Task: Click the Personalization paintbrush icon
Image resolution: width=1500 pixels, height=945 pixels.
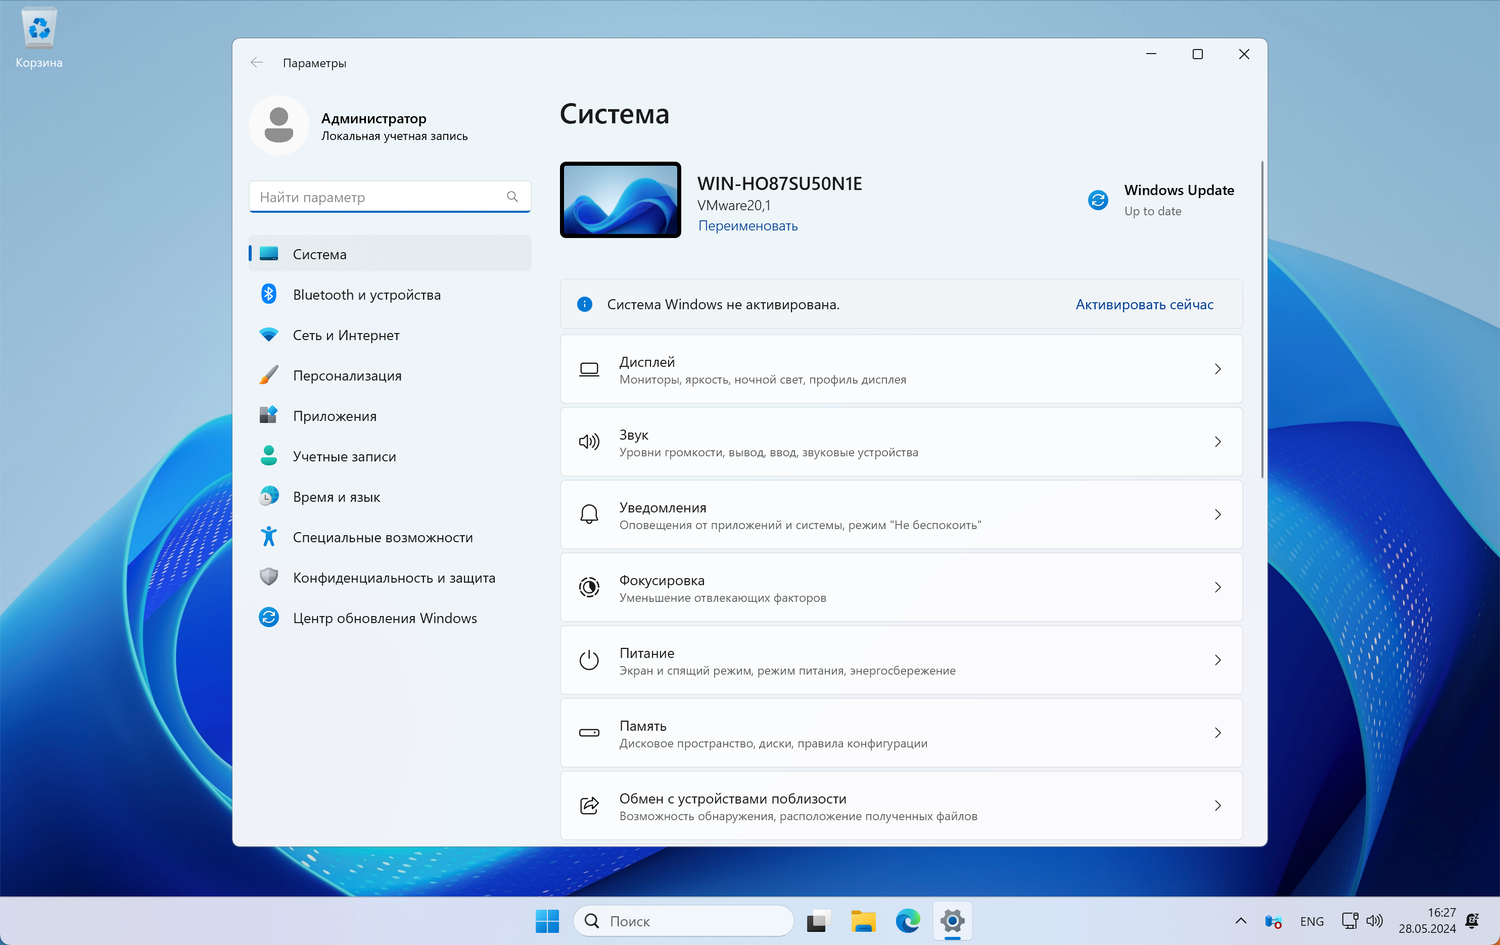Action: tap(268, 375)
